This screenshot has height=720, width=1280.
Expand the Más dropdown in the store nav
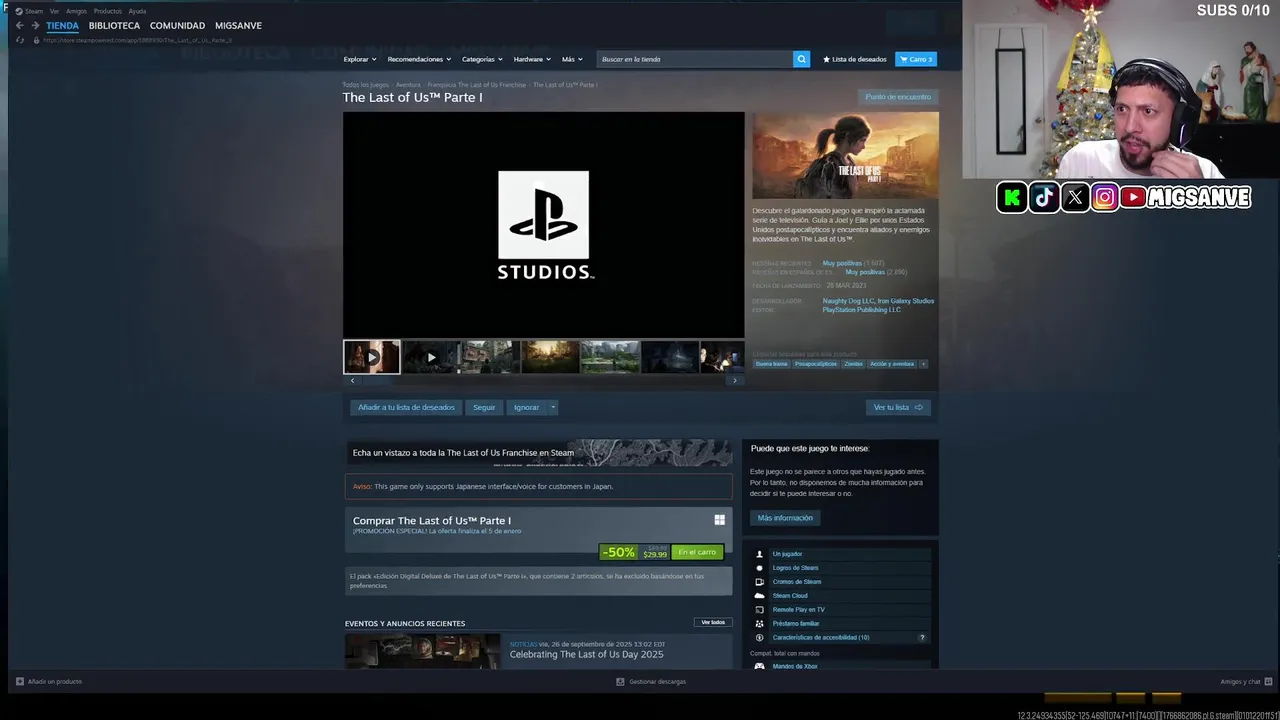(572, 59)
